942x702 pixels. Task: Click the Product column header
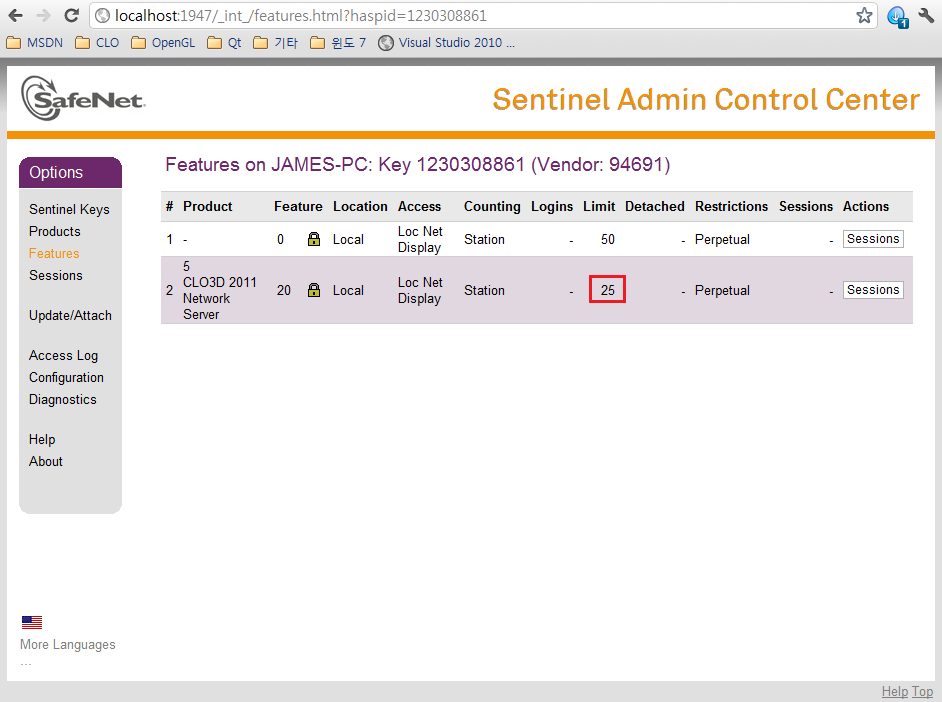pos(207,207)
